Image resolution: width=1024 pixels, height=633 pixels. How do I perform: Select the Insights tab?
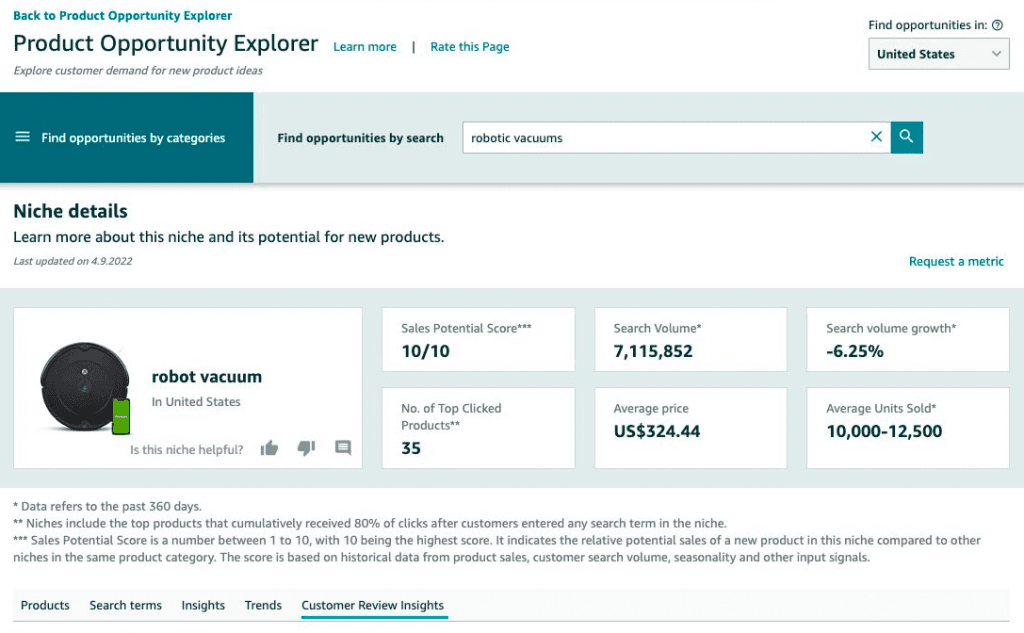pyautogui.click(x=203, y=605)
